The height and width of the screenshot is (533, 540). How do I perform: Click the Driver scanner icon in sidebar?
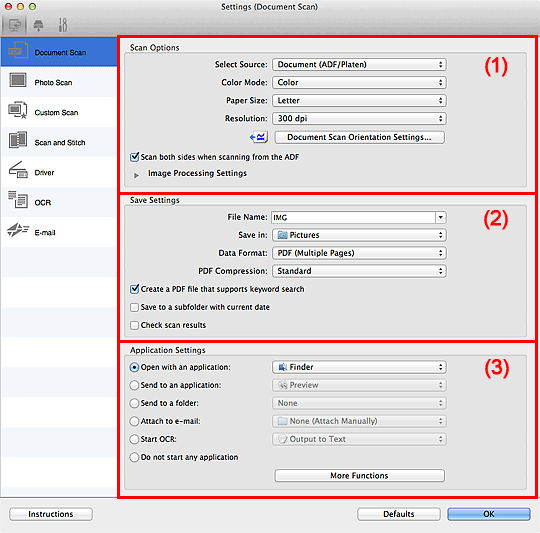tap(18, 170)
